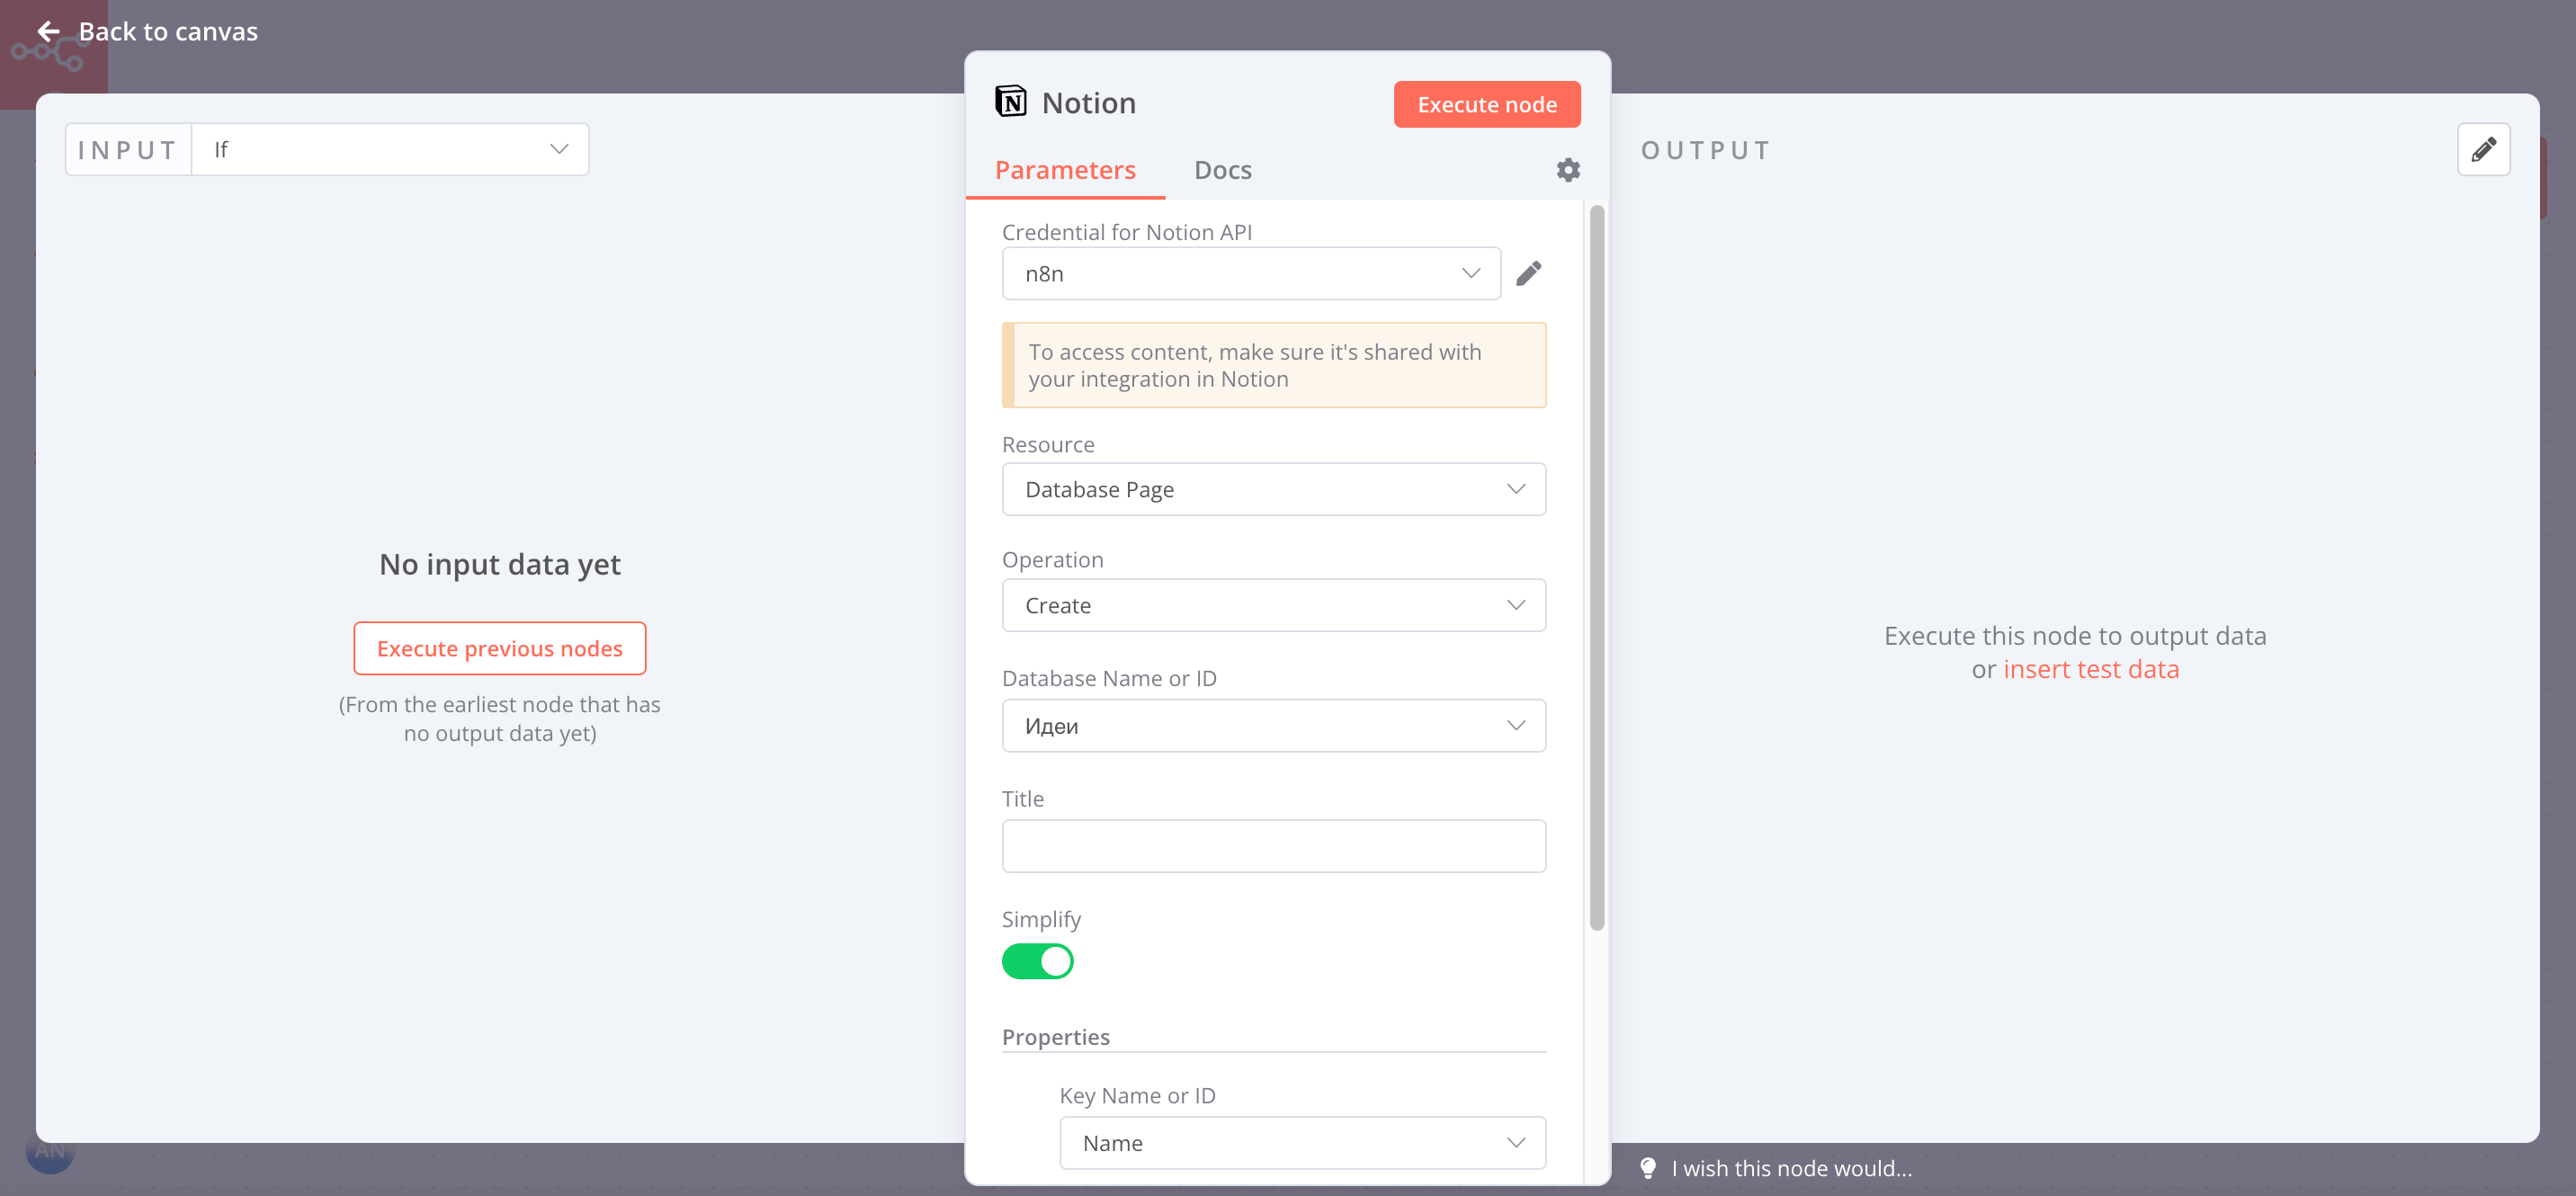This screenshot has width=2576, height=1196.
Task: Click Execute previous nodes button
Action: [499, 648]
